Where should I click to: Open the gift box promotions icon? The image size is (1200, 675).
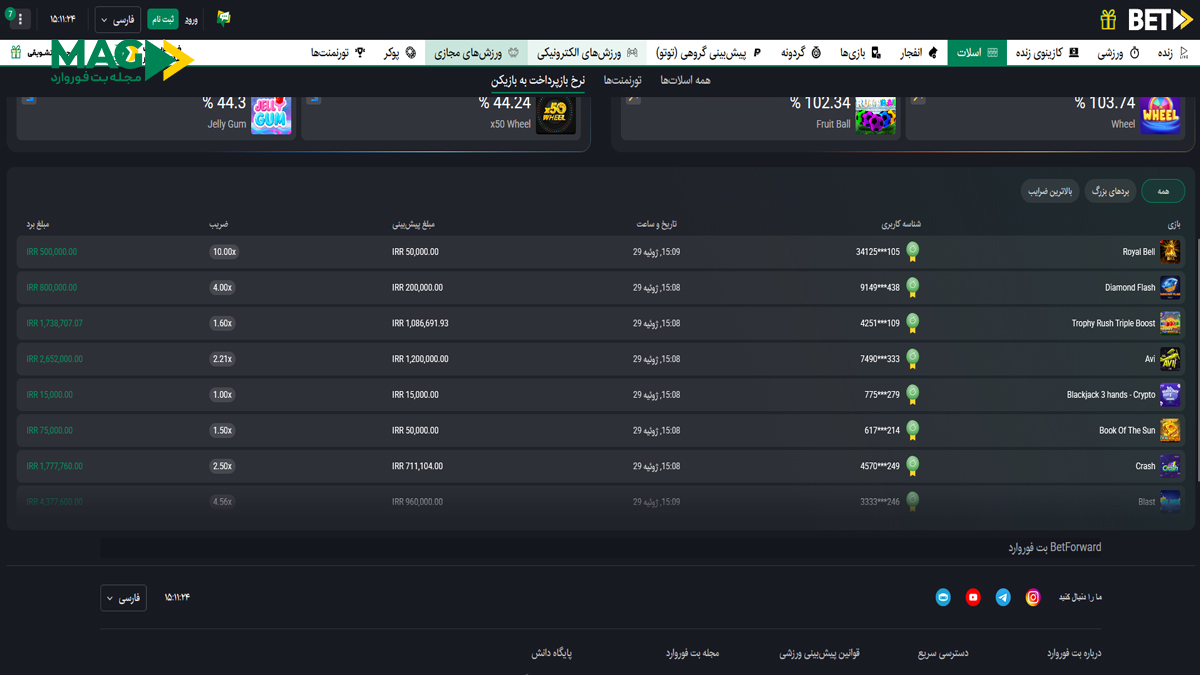coord(1107,20)
